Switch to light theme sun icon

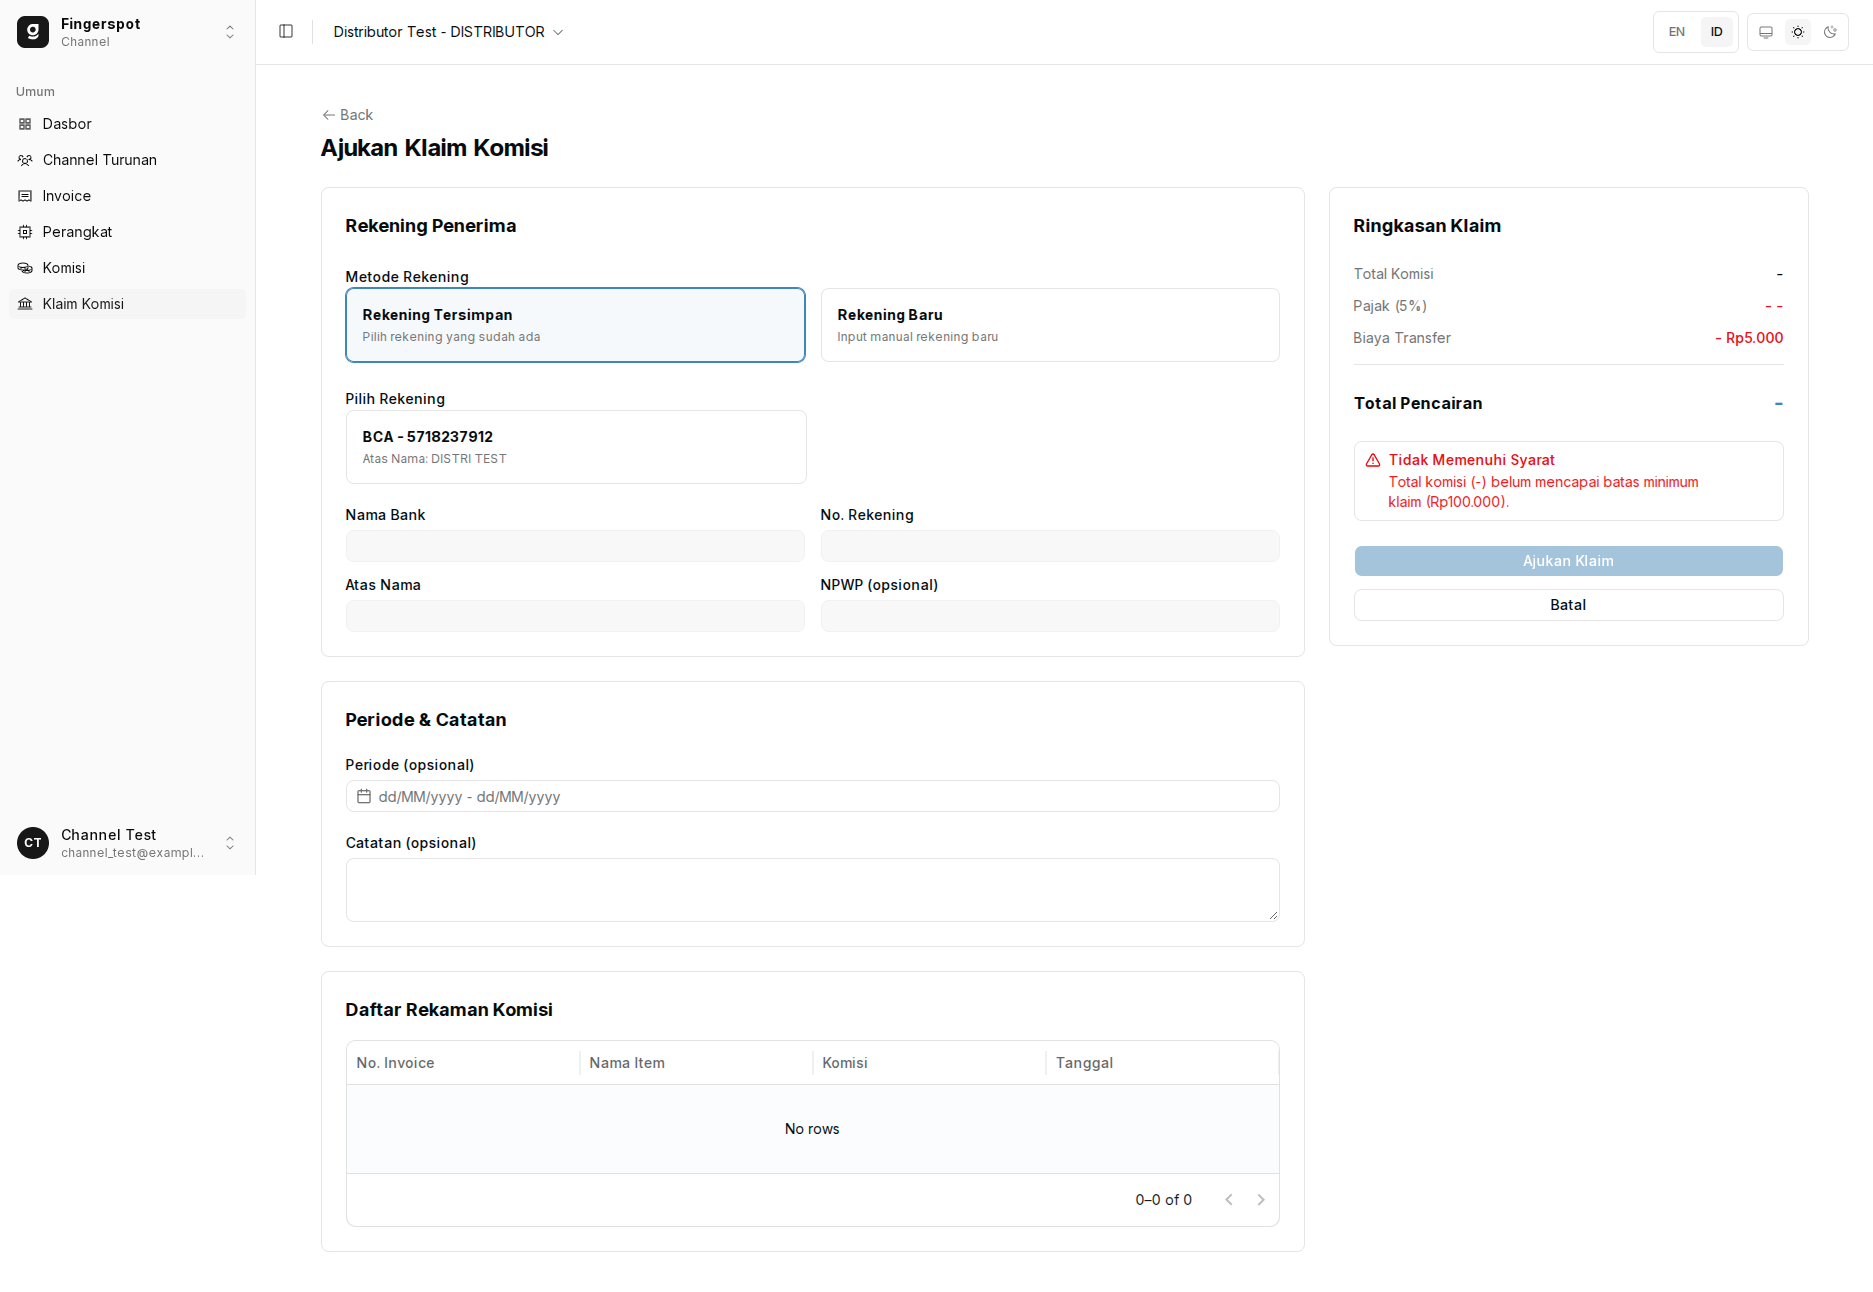(x=1798, y=32)
